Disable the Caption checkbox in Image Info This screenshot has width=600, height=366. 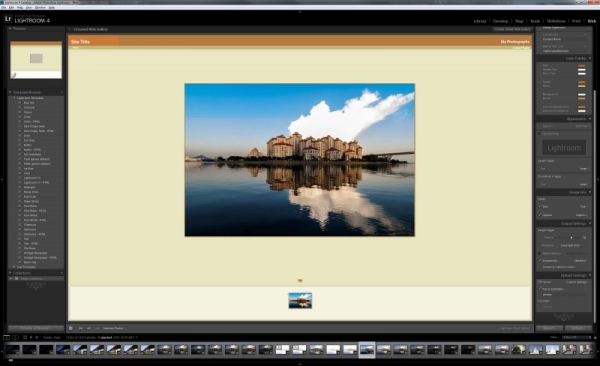click(540, 215)
